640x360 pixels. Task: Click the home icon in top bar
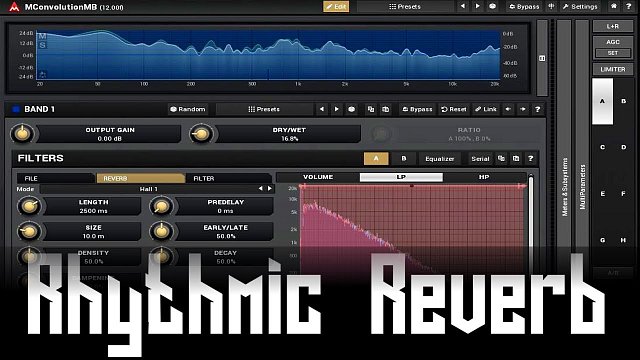[613, 7]
